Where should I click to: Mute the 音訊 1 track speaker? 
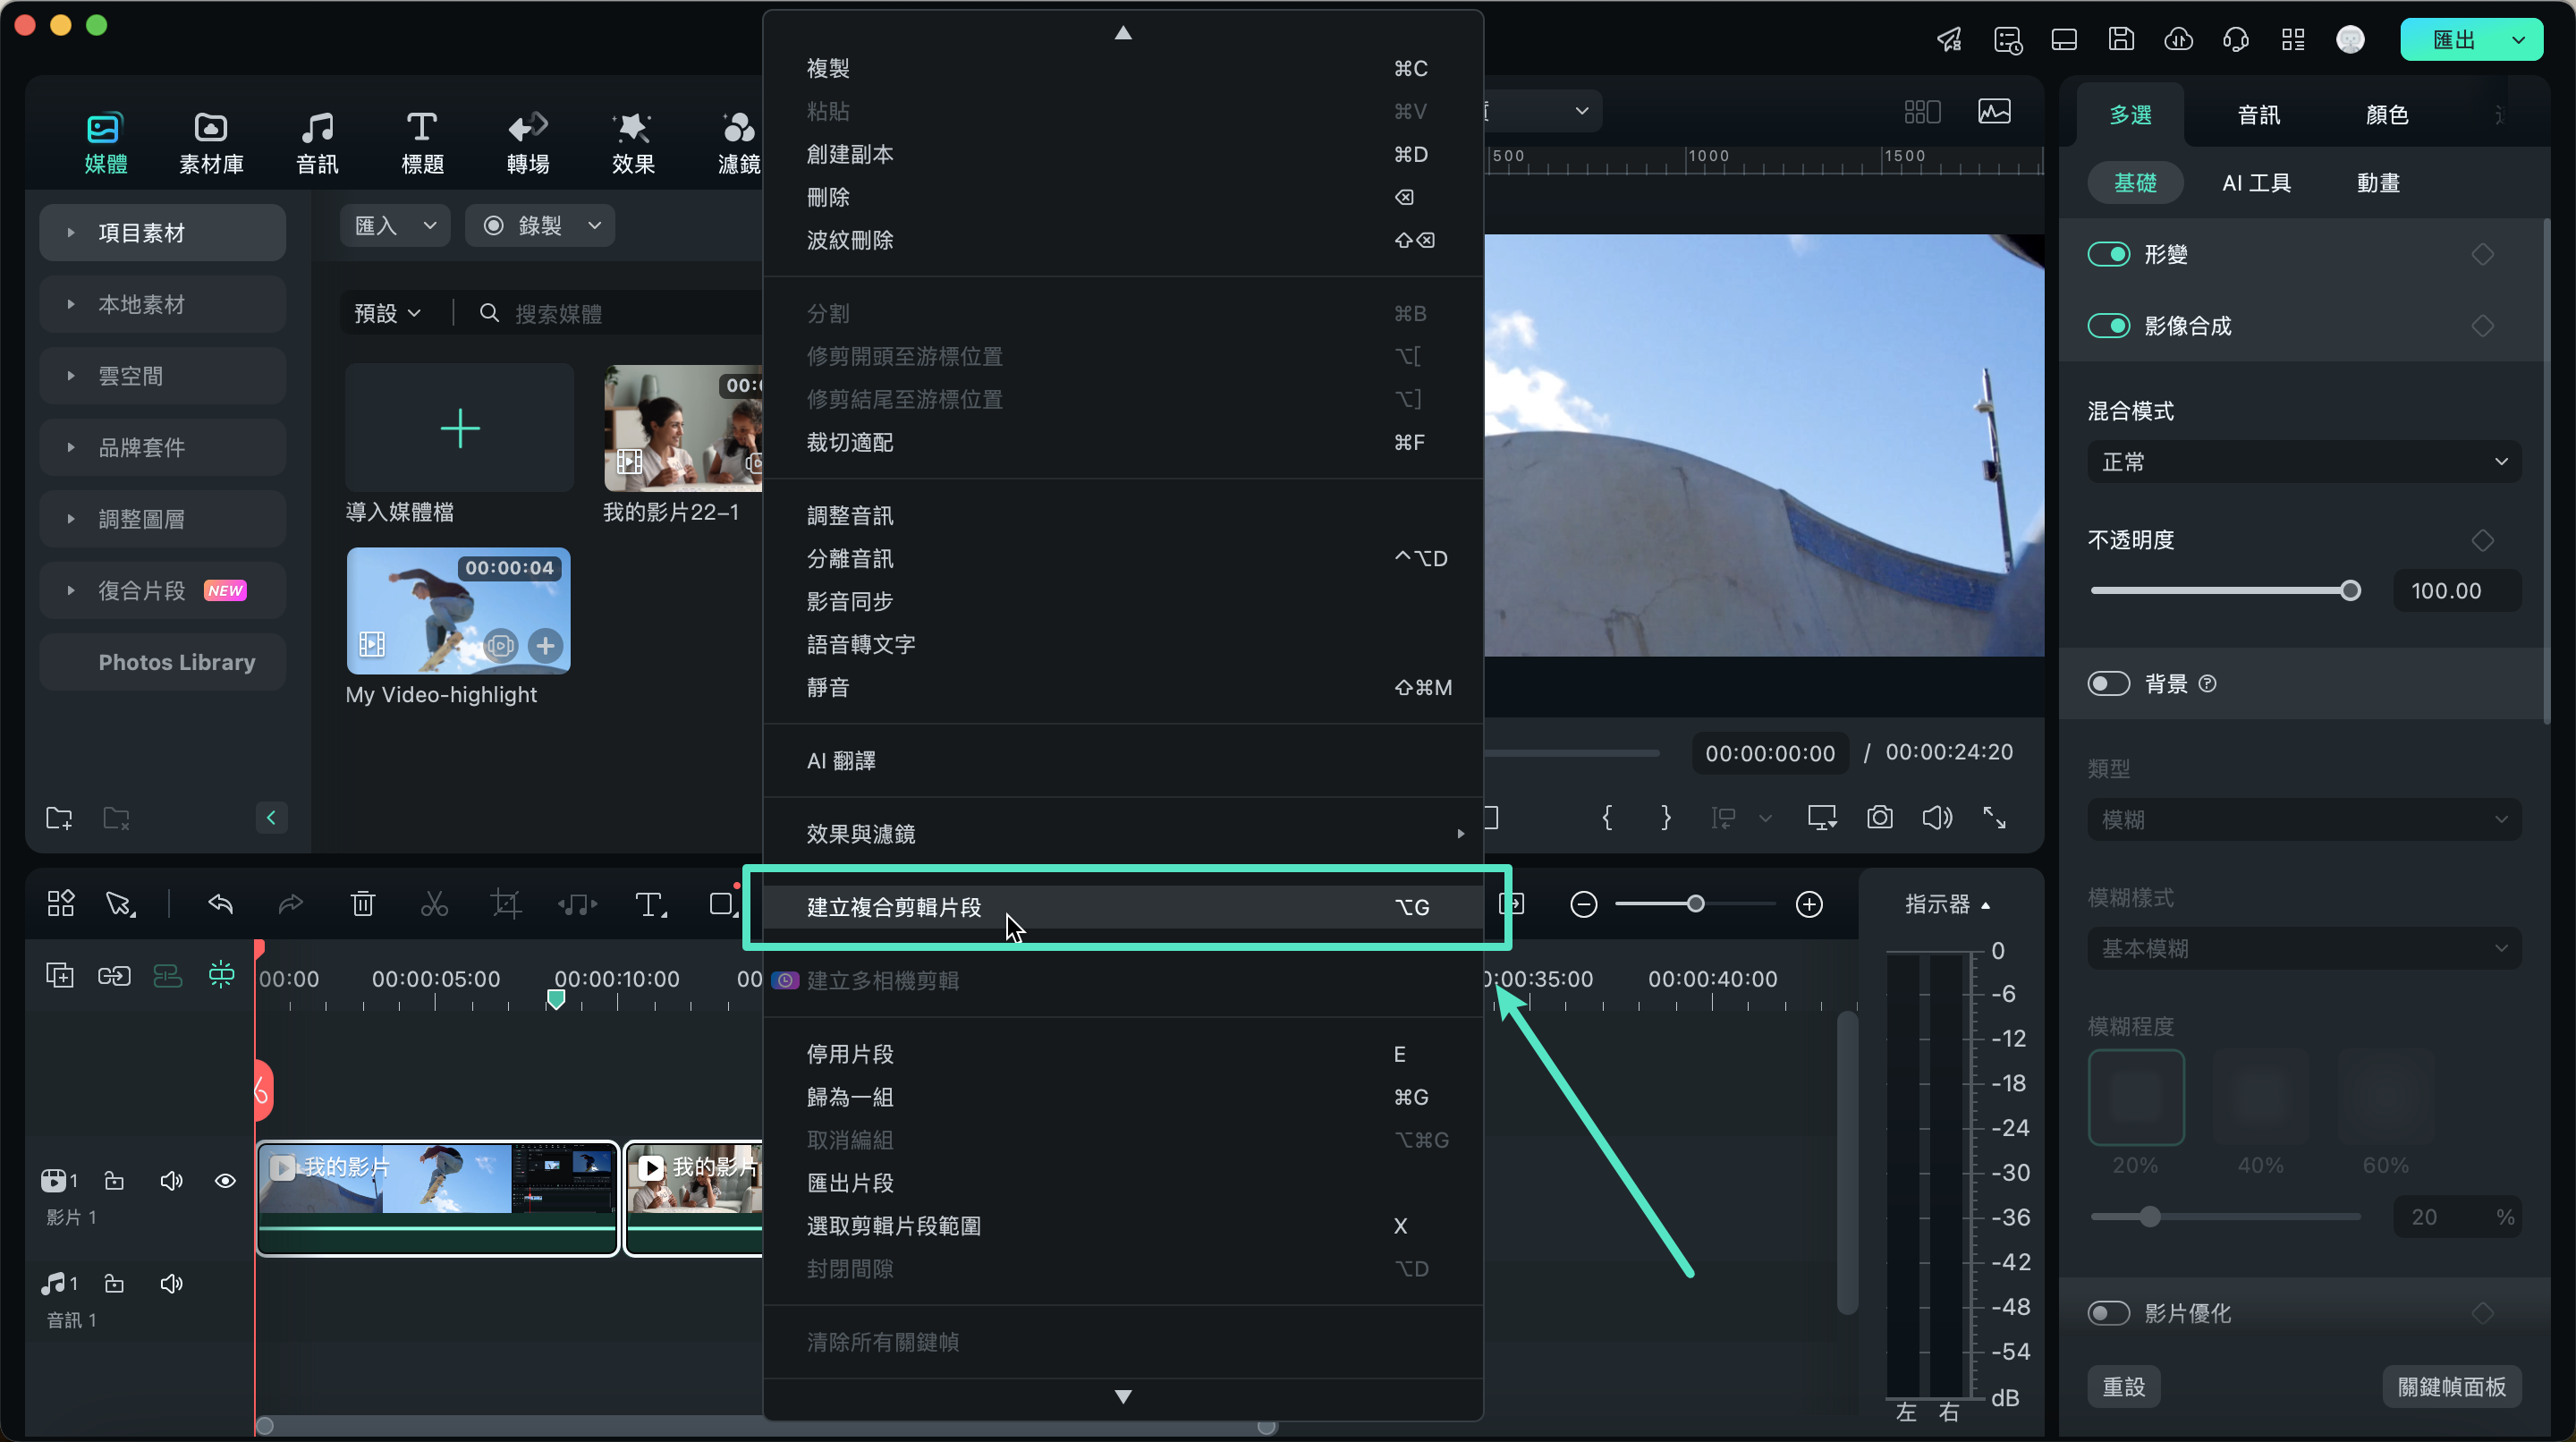click(x=171, y=1283)
